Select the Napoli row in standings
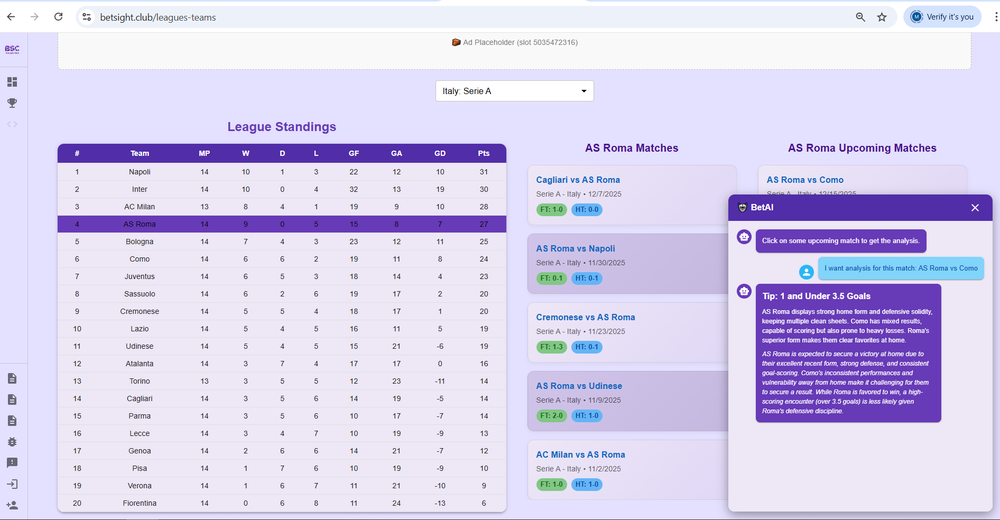This screenshot has height=520, width=1000. tap(282, 172)
